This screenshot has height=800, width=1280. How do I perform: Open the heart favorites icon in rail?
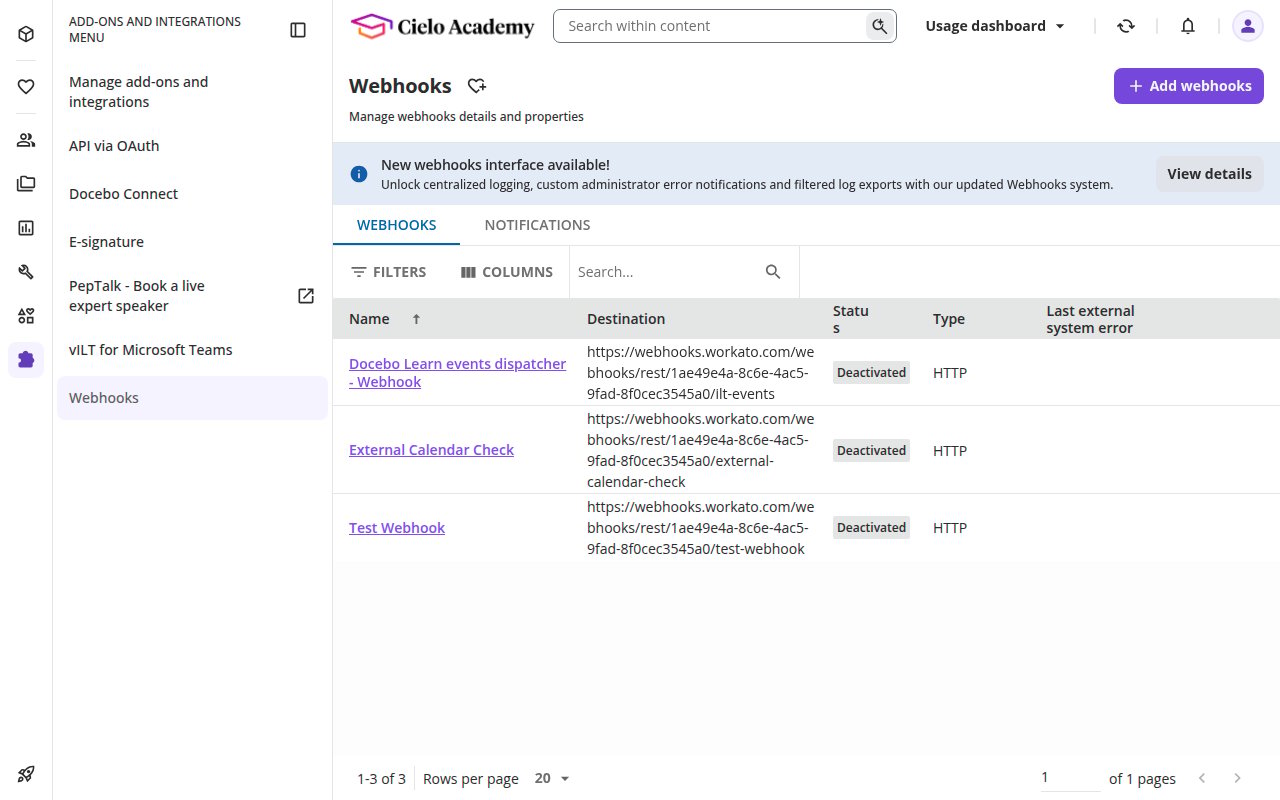(26, 87)
